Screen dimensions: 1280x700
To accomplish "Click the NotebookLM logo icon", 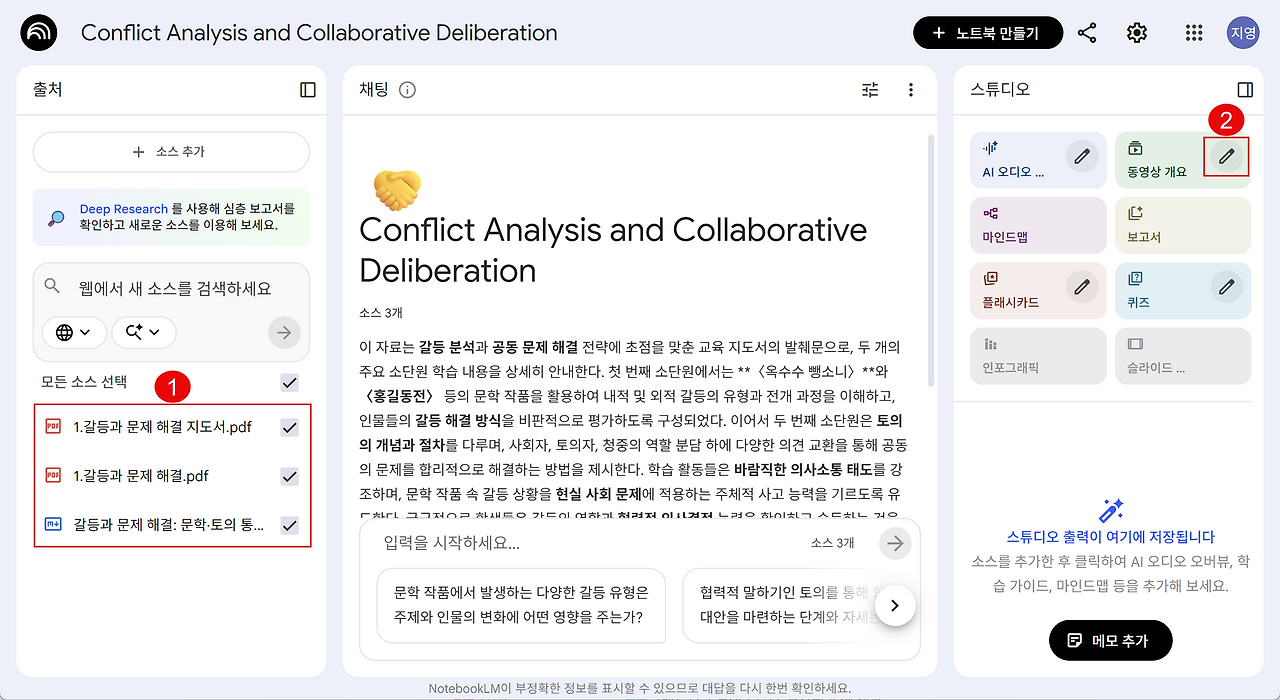I will point(39,33).
